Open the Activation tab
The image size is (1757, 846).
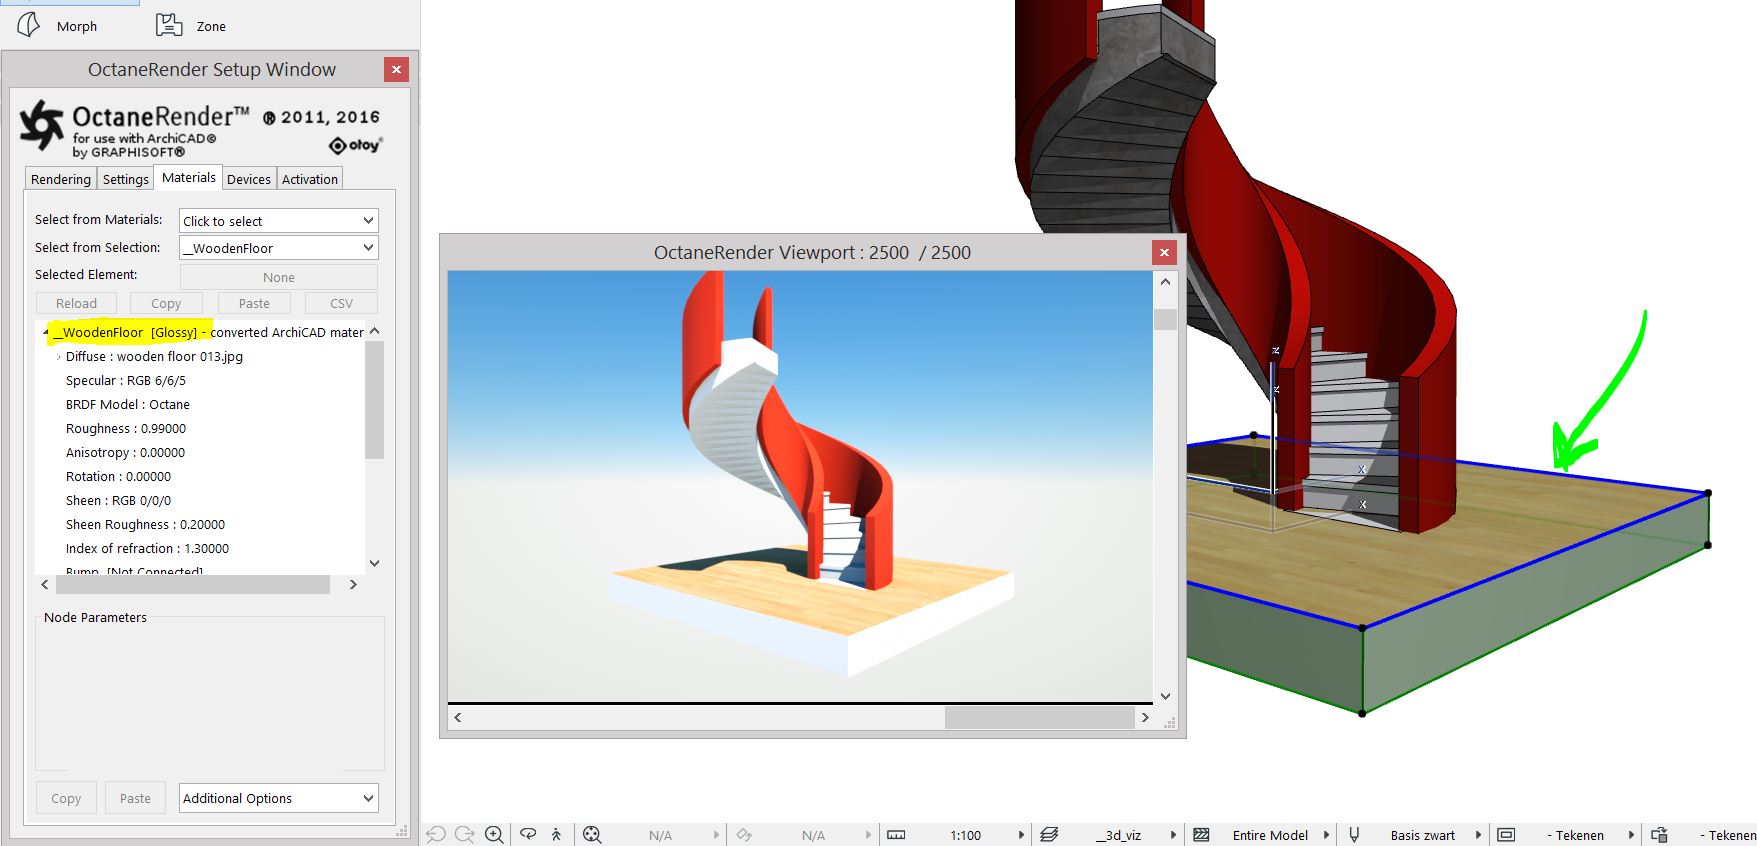tap(310, 179)
